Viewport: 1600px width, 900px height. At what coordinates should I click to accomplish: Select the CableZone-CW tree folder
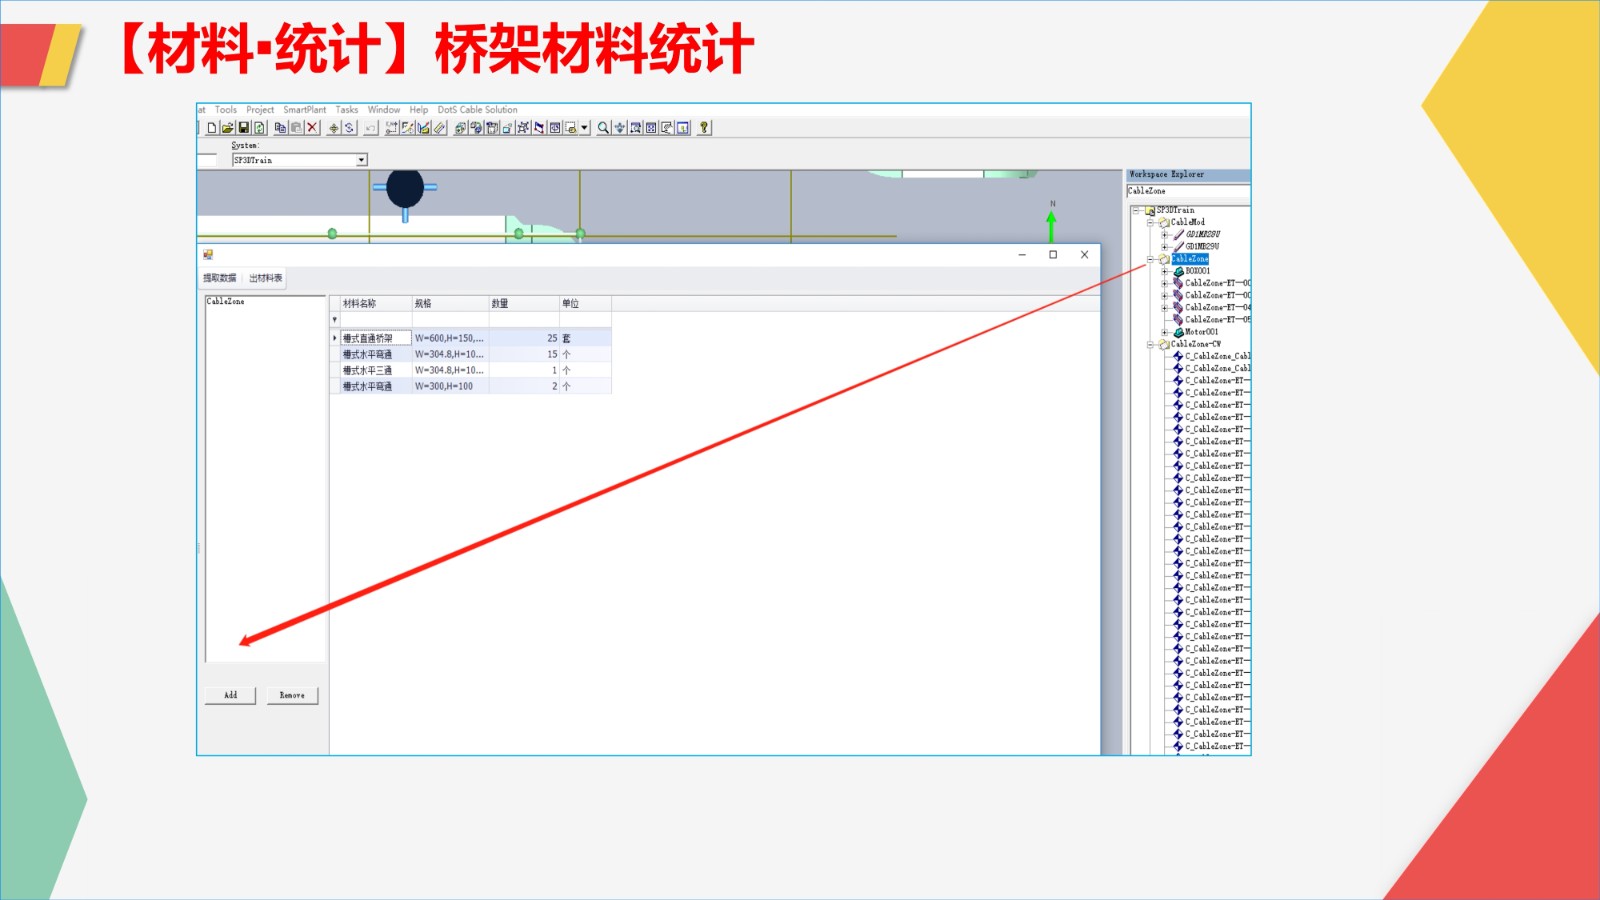pyautogui.click(x=1195, y=344)
